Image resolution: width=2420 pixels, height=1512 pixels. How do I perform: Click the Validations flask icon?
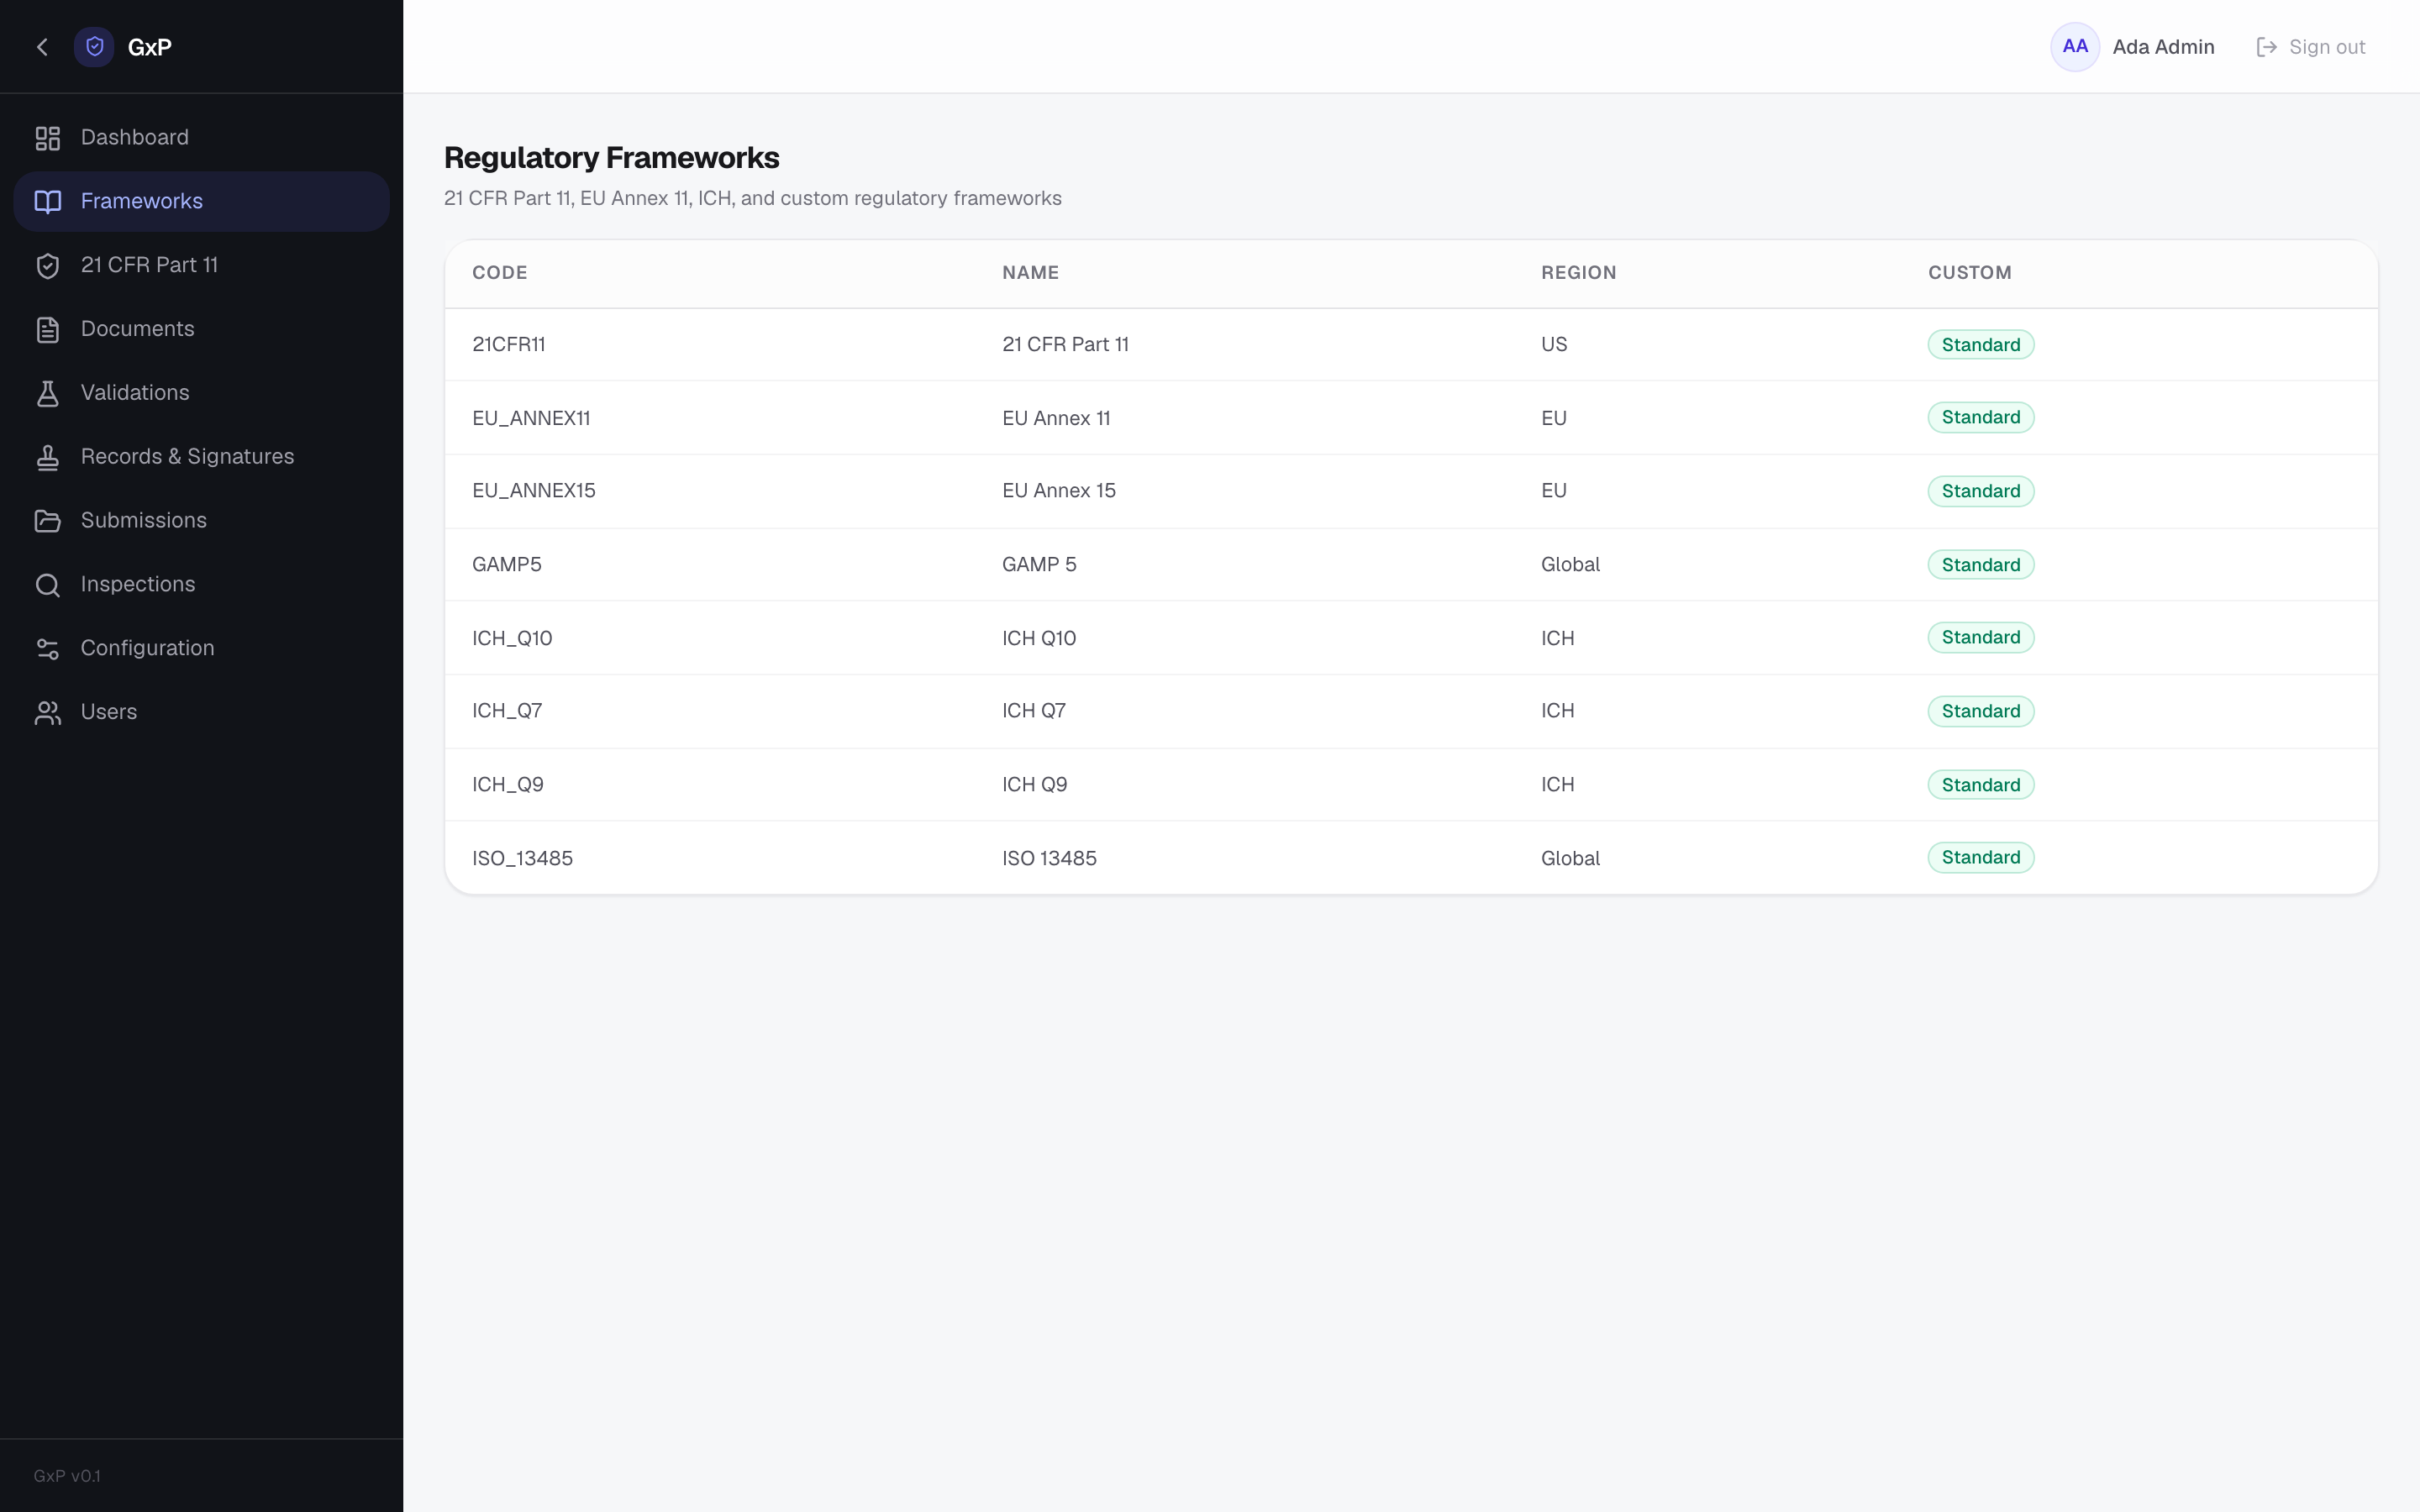tap(48, 393)
